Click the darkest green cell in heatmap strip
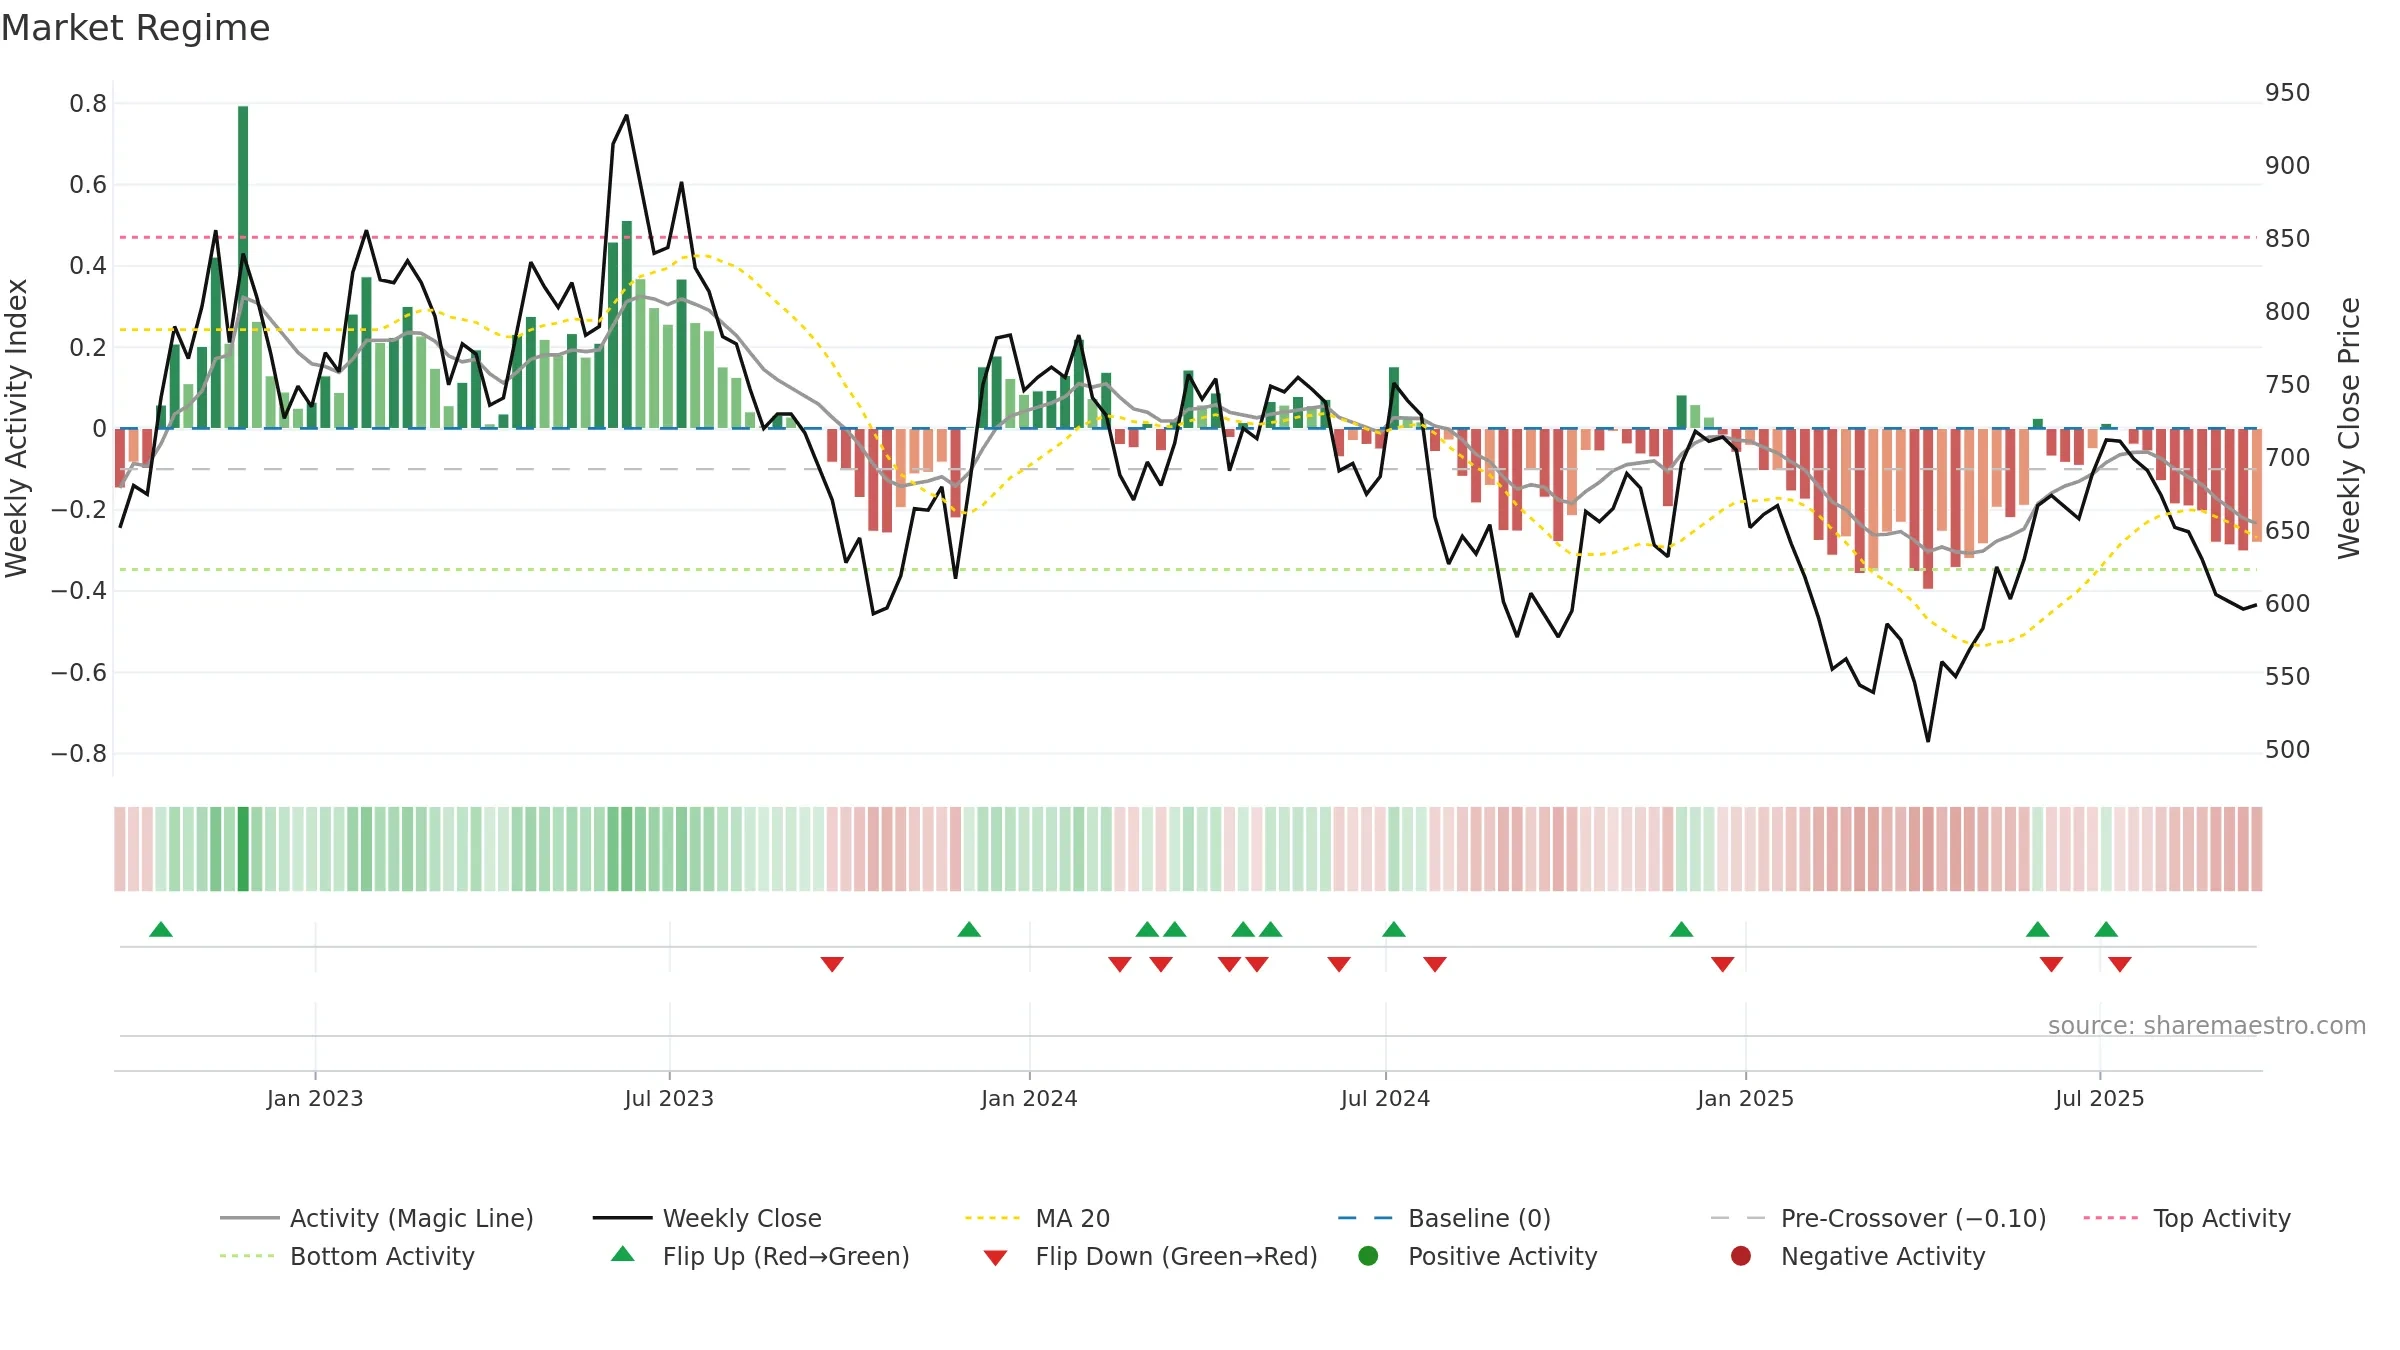The height and width of the screenshot is (1350, 2400). point(243,848)
